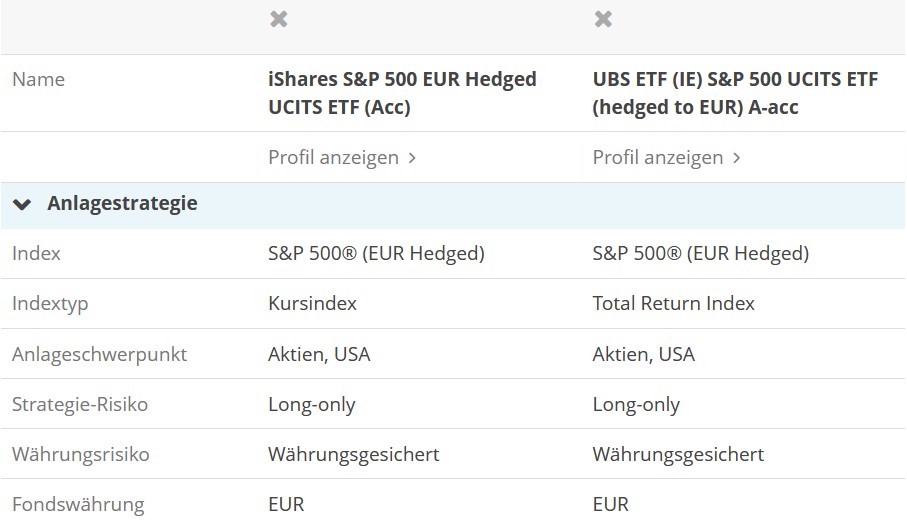Click the Währungsrisiko row label
907x527 pixels.
81,454
